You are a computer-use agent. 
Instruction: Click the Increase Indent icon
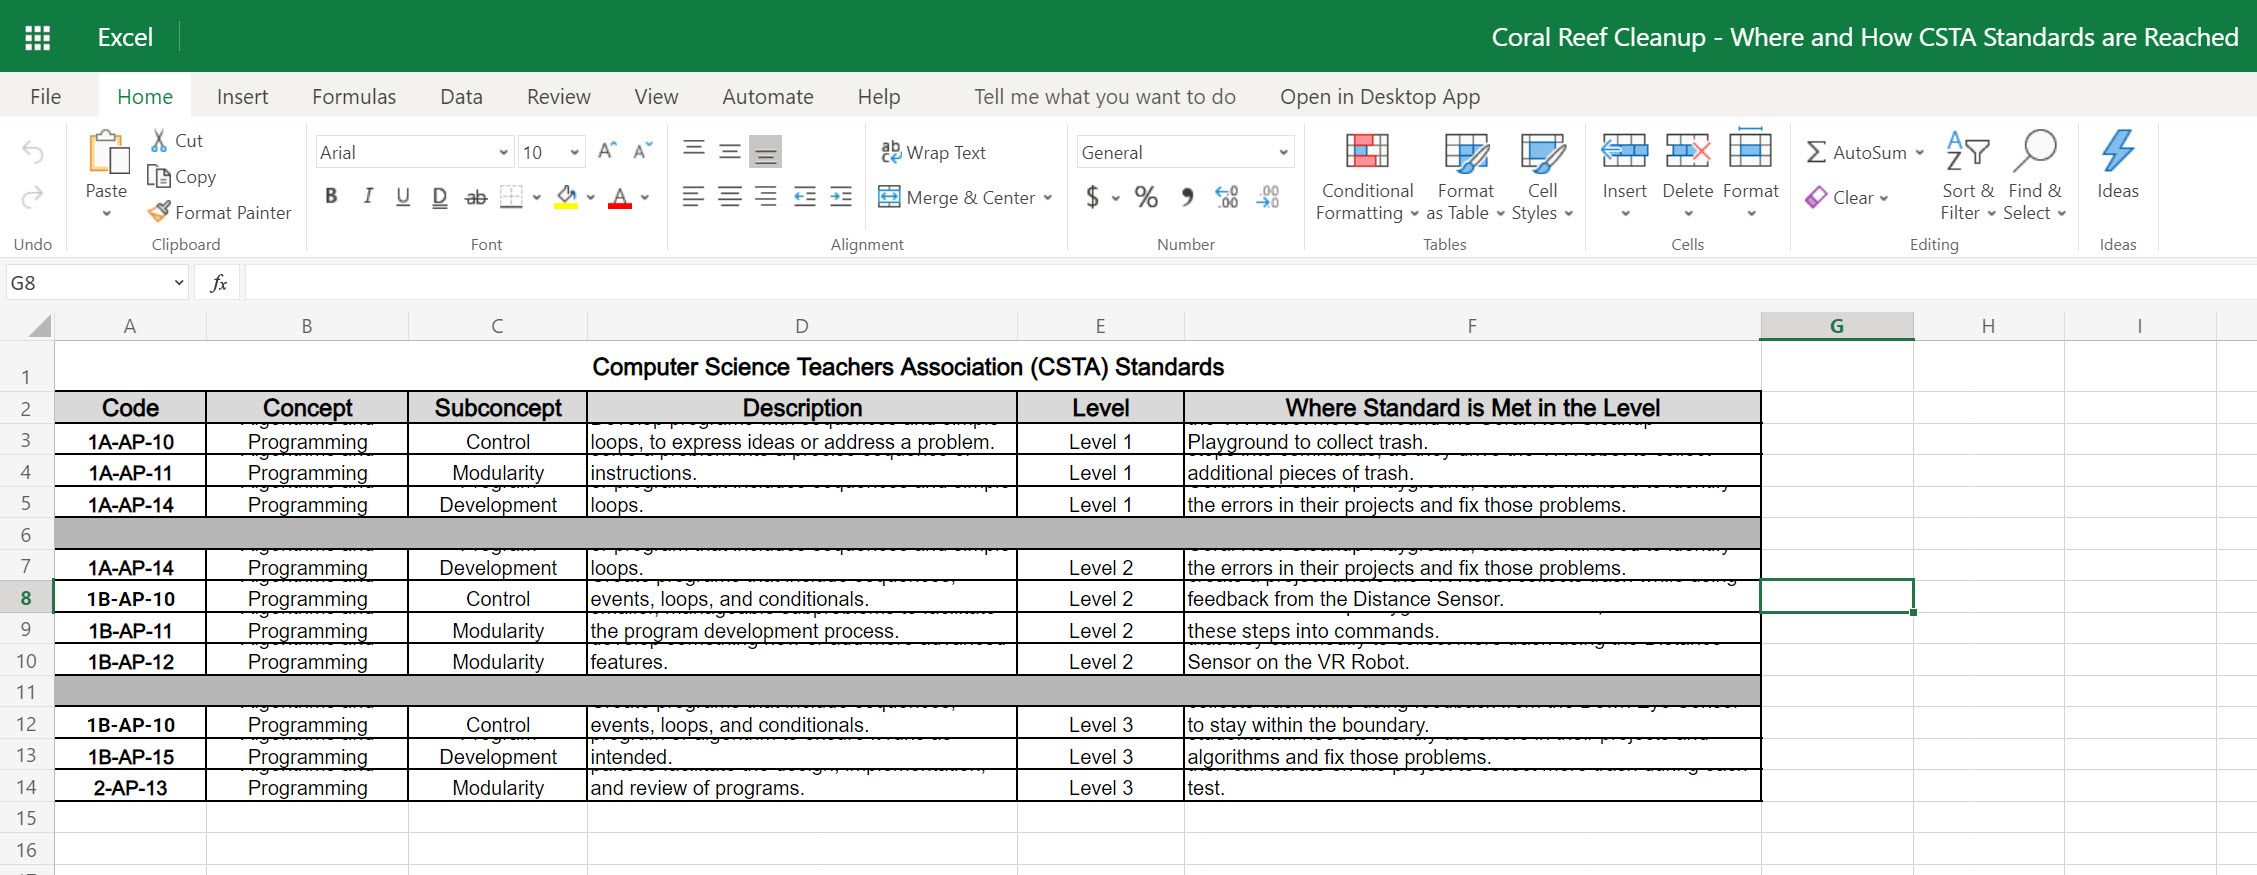841,197
